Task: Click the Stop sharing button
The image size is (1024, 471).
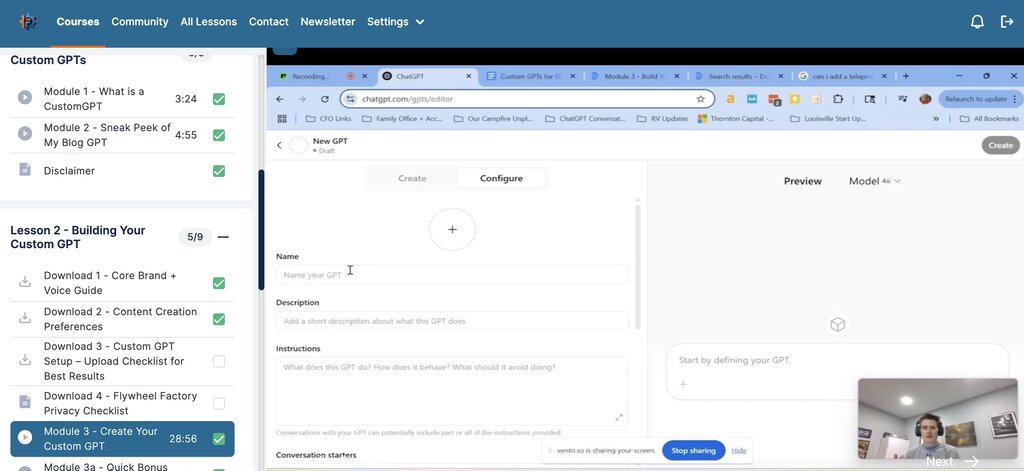Action: [694, 450]
